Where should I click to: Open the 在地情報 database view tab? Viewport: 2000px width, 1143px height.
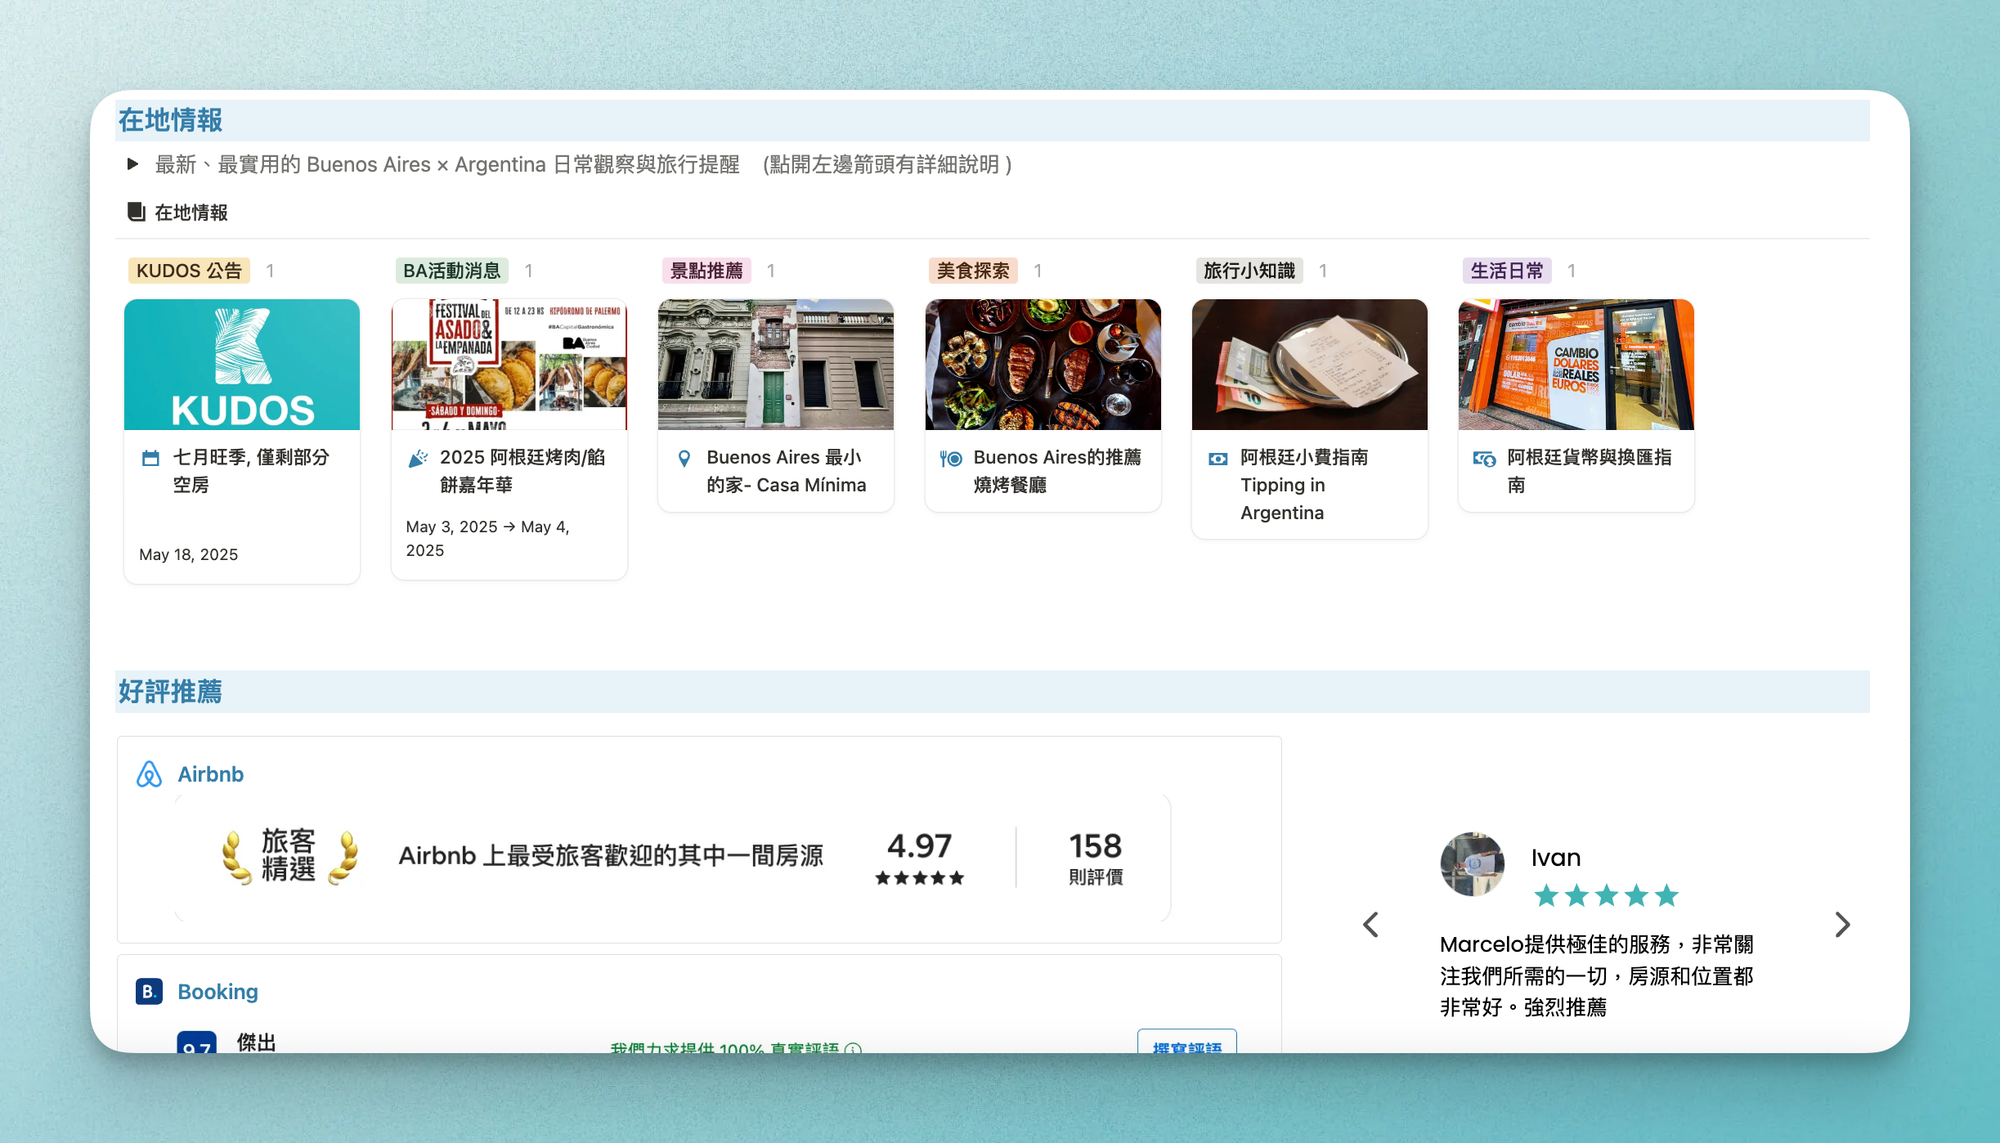[178, 212]
